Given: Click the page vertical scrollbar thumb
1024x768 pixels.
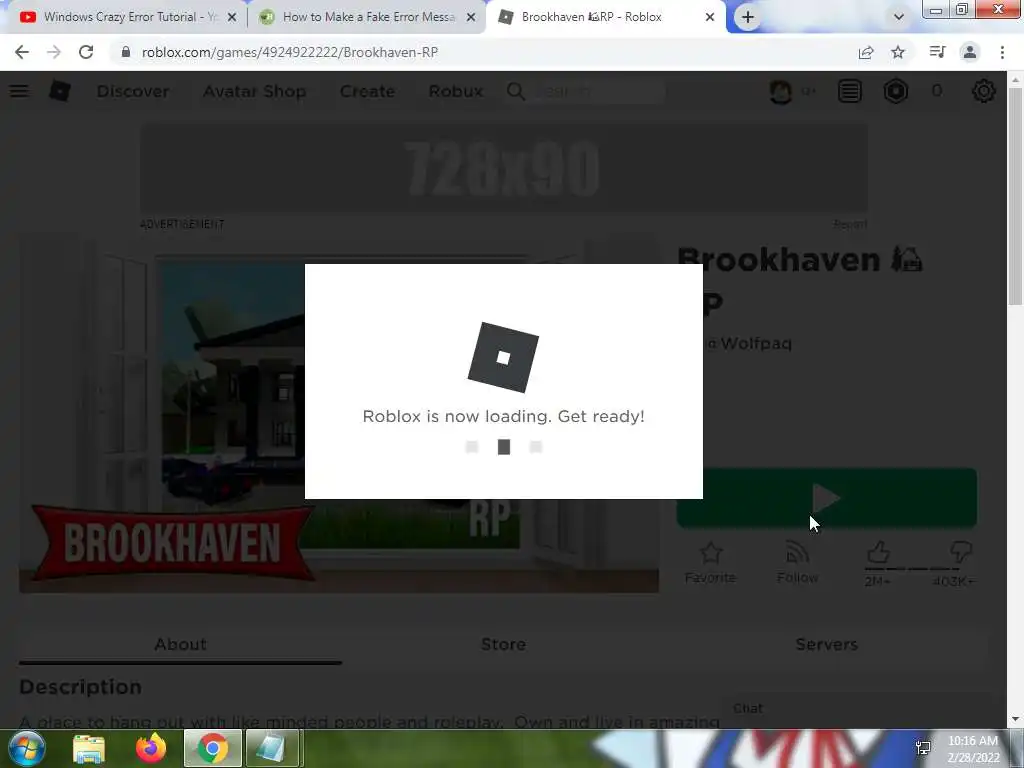Looking at the screenshot, I should tap(1014, 195).
